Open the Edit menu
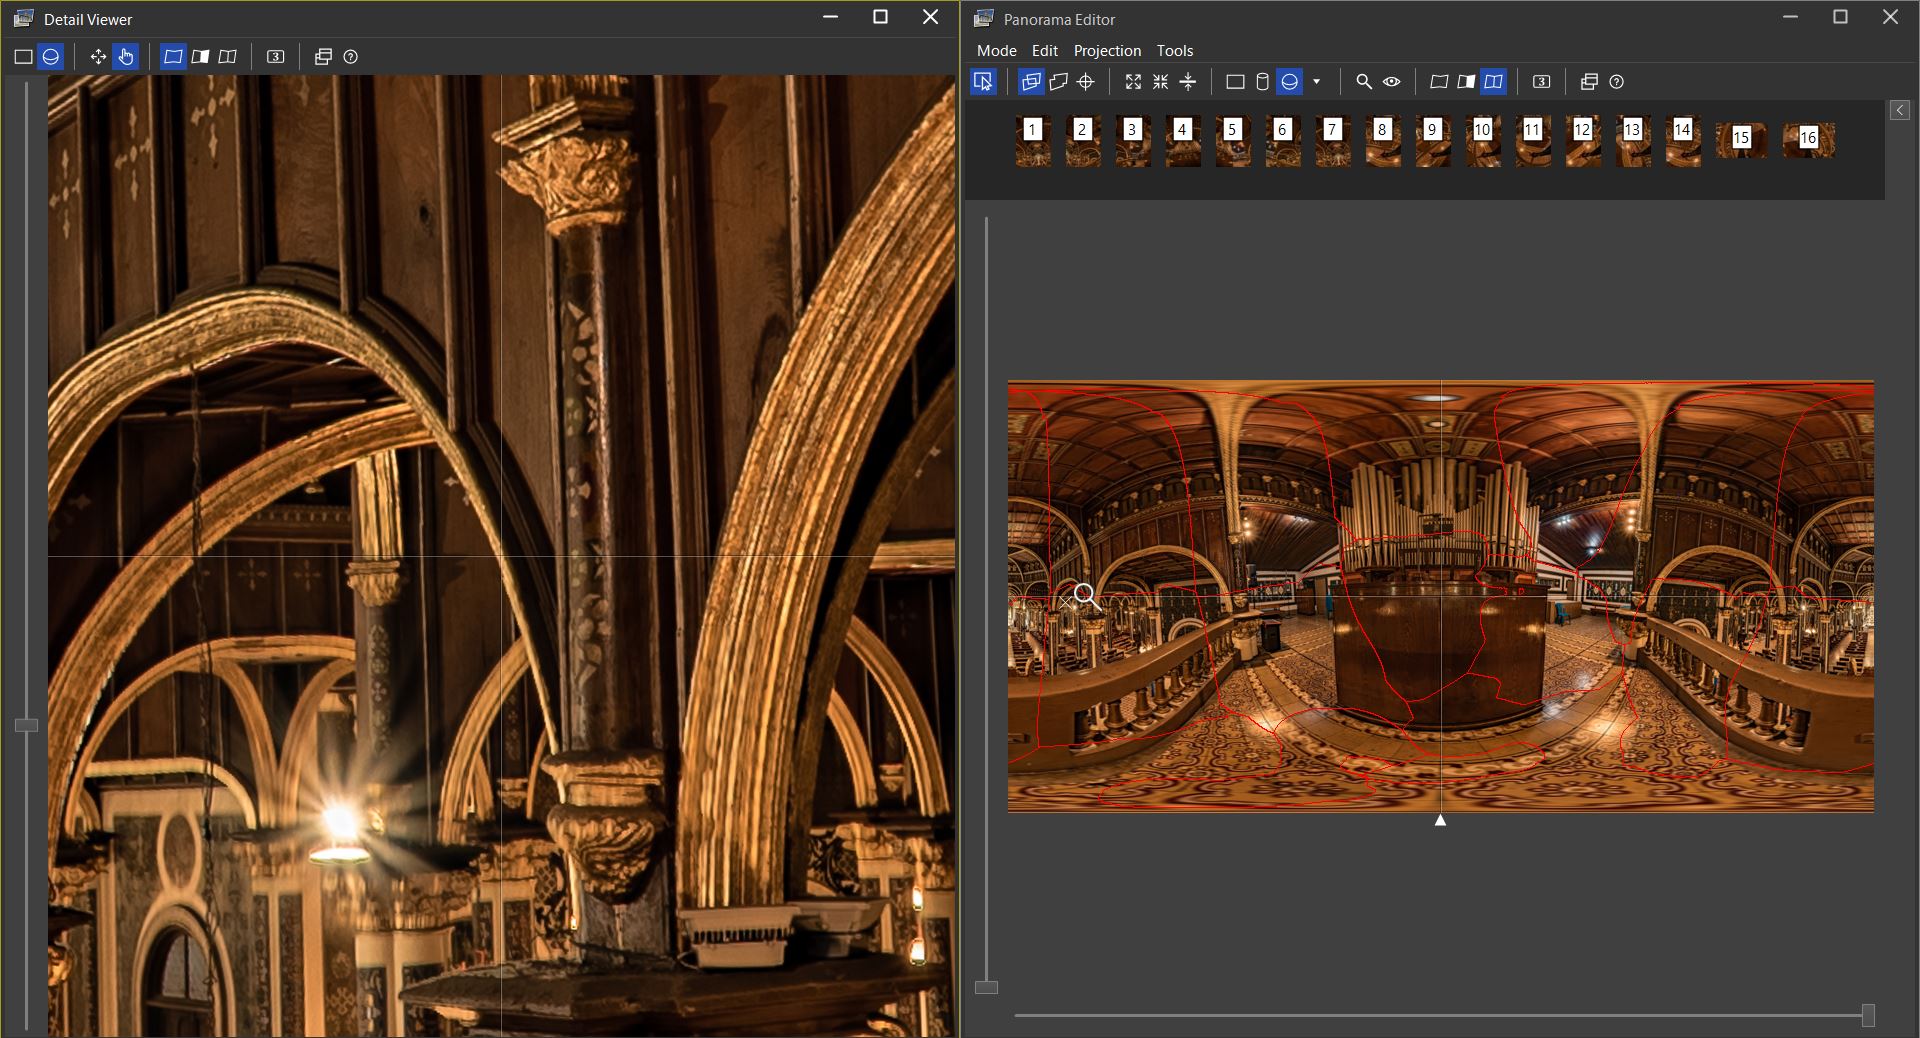The height and width of the screenshot is (1038, 1920). (x=1045, y=50)
